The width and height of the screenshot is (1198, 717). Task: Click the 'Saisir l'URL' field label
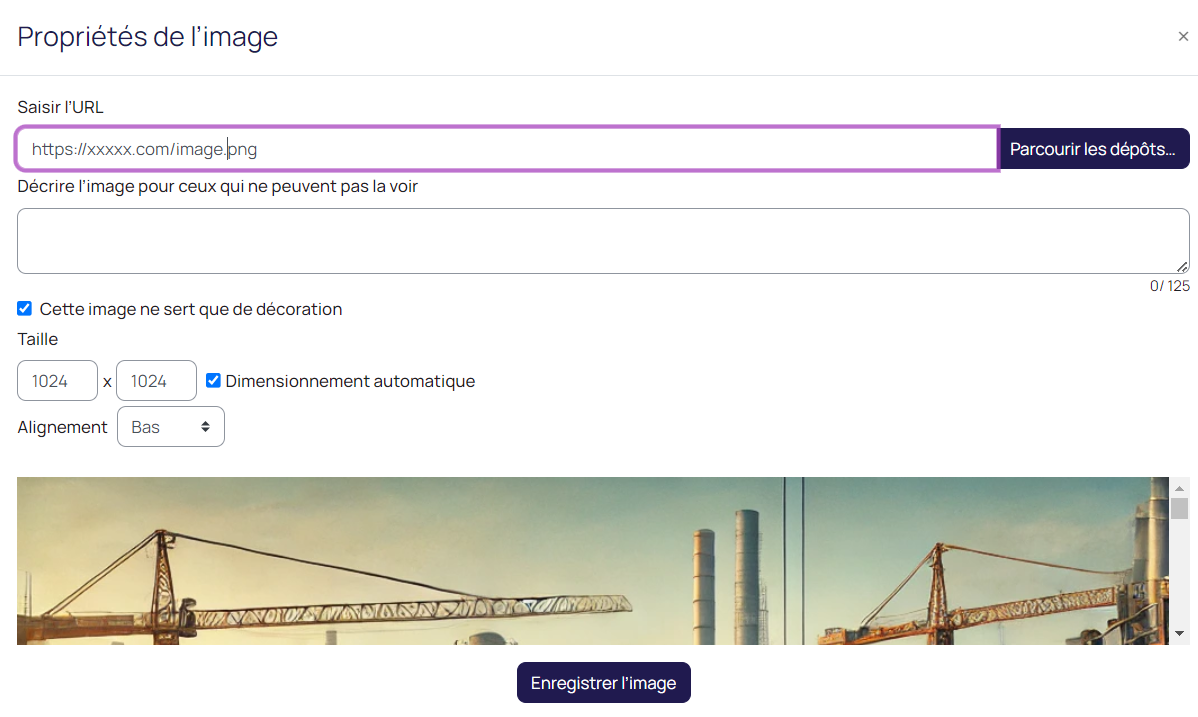[61, 107]
